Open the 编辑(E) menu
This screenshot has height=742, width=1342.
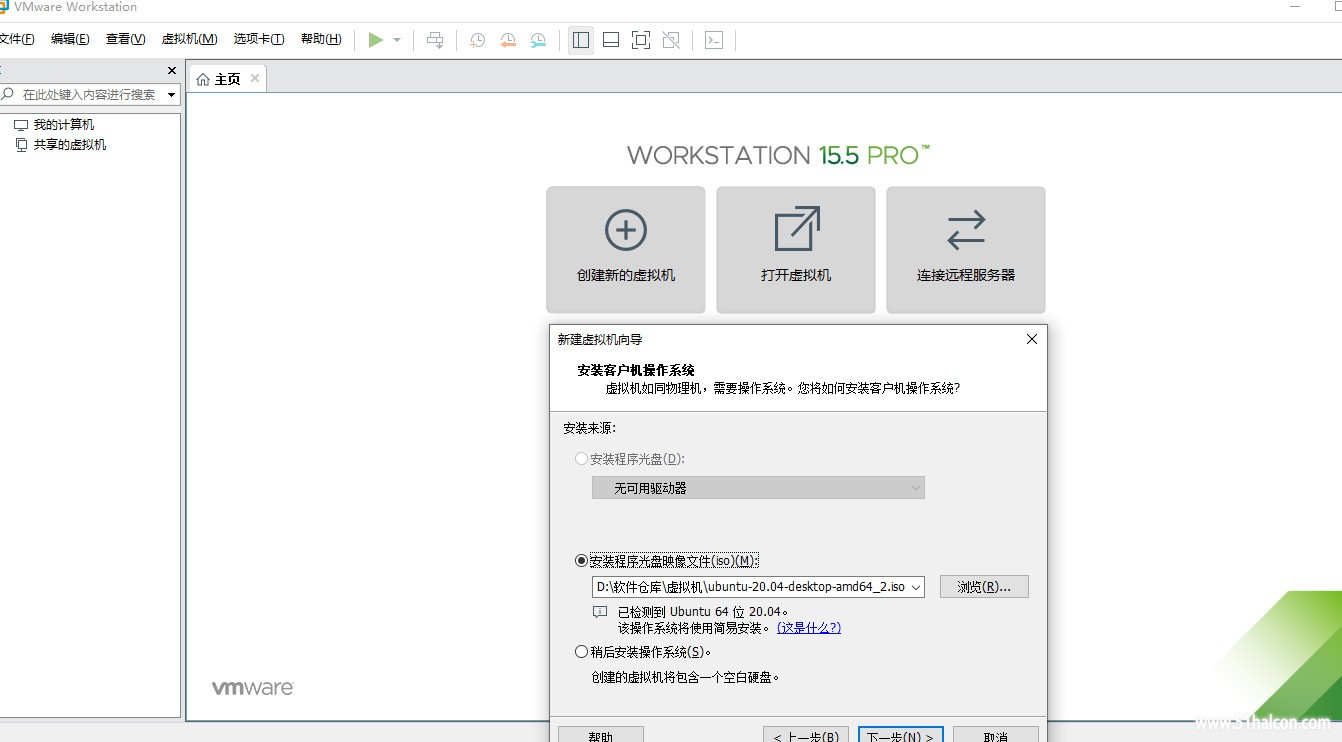[70, 39]
